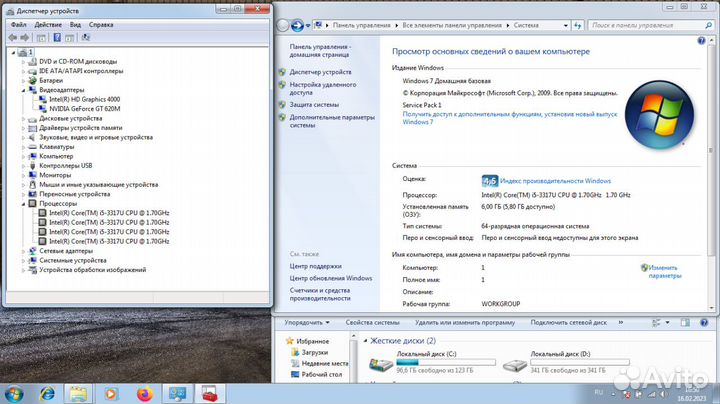Image resolution: width=720 pixels, height=404 pixels.
Task: Open the Упорядочить dropdown in Explorer
Action: pos(306,323)
